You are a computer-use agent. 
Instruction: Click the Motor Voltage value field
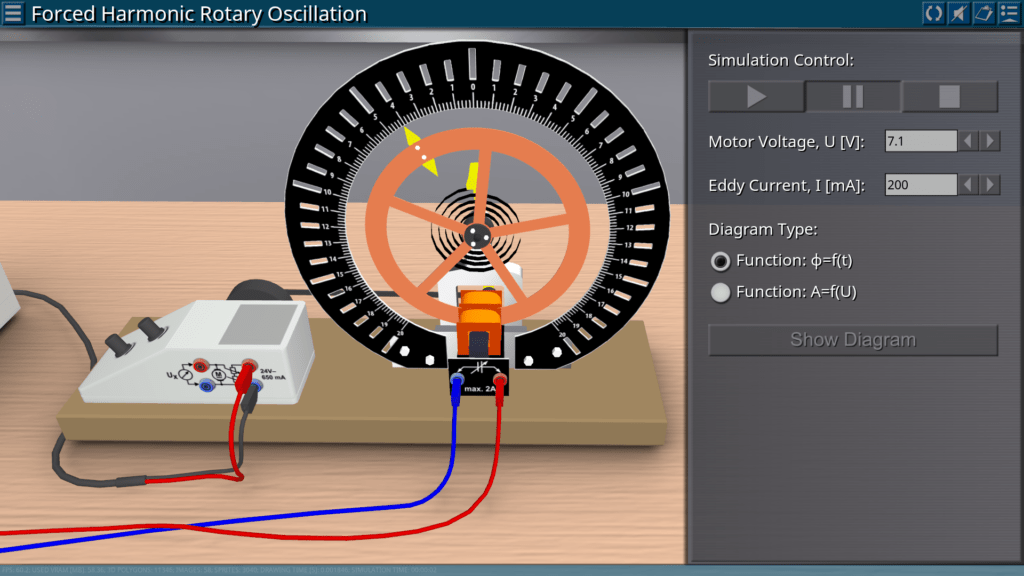click(x=920, y=141)
